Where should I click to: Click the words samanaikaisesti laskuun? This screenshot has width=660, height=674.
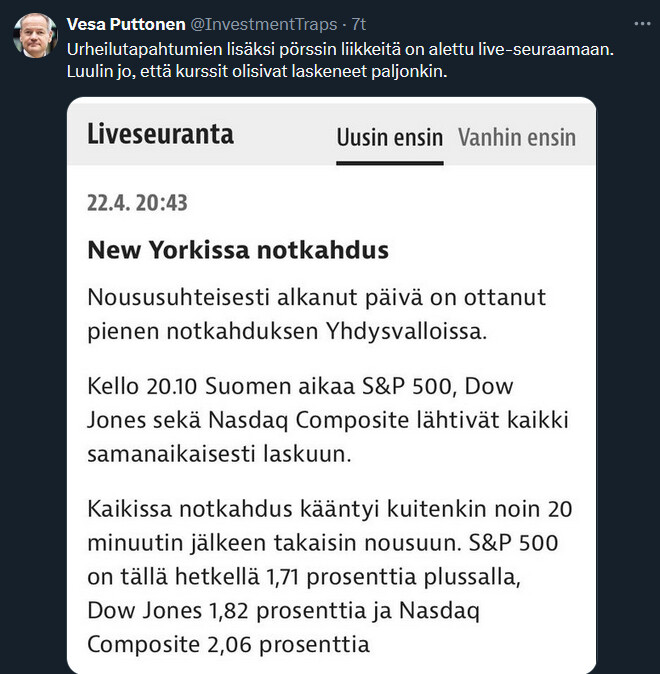coord(221,454)
